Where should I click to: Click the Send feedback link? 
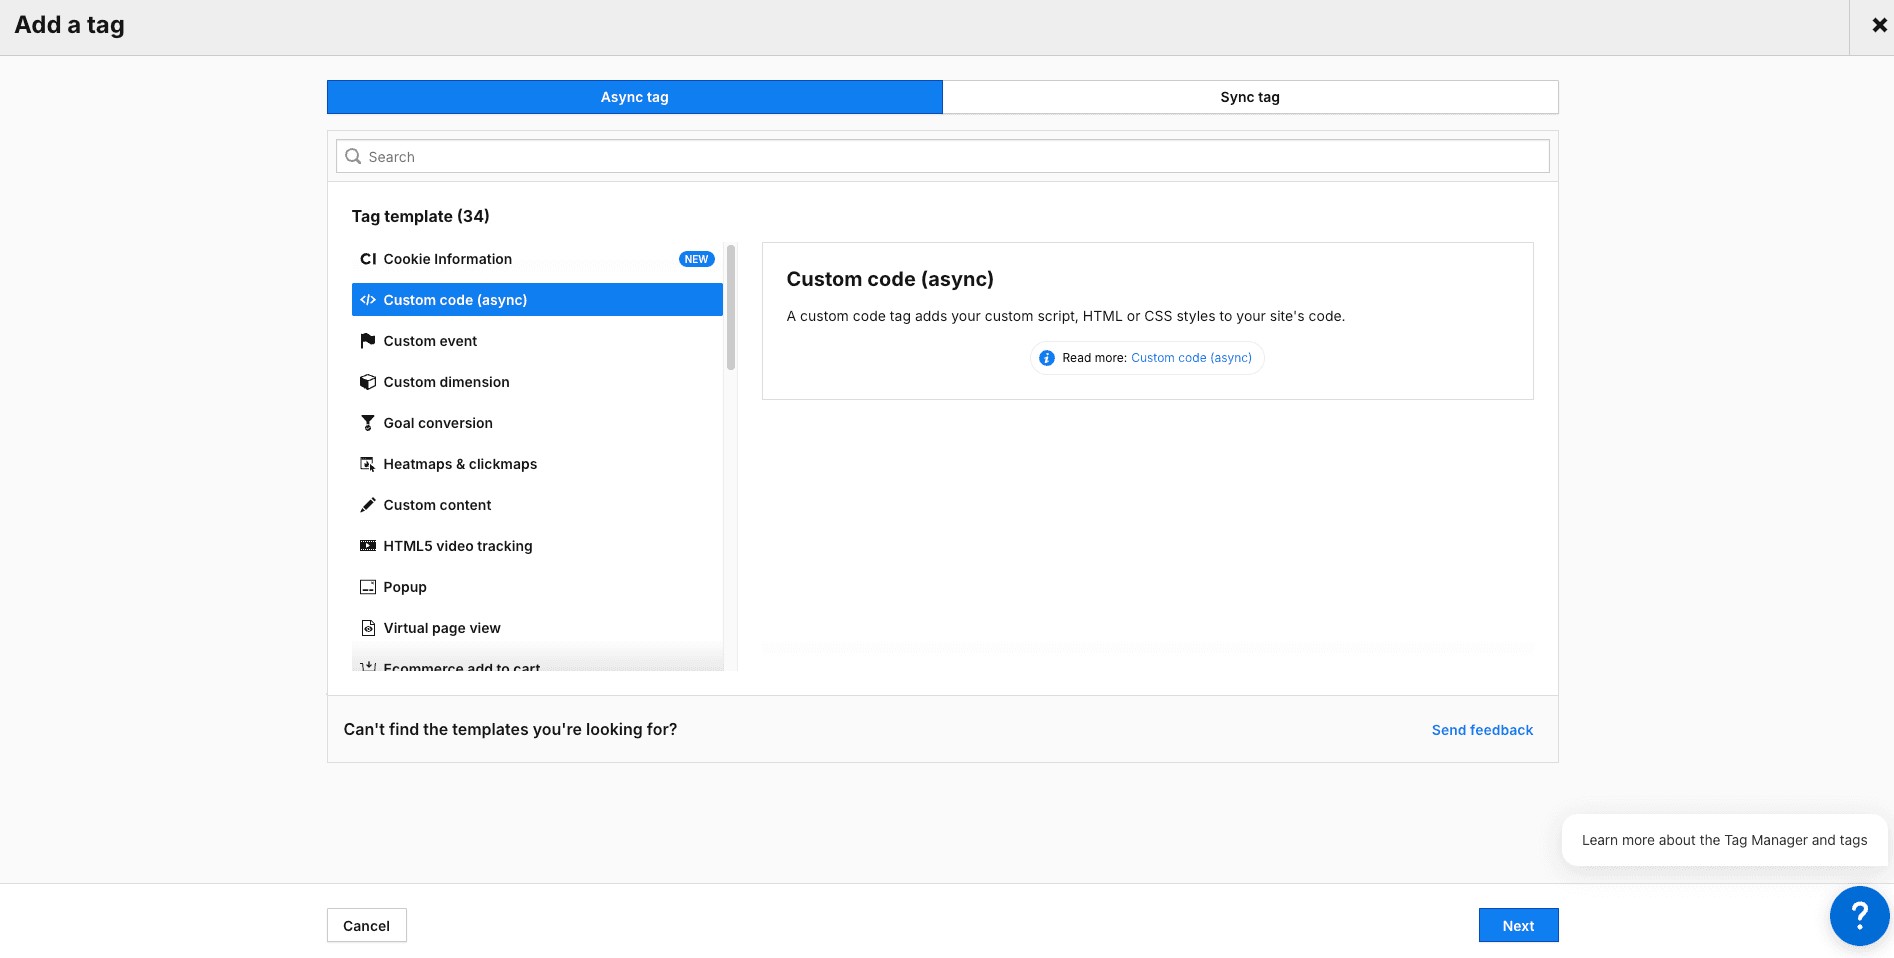tap(1482, 730)
